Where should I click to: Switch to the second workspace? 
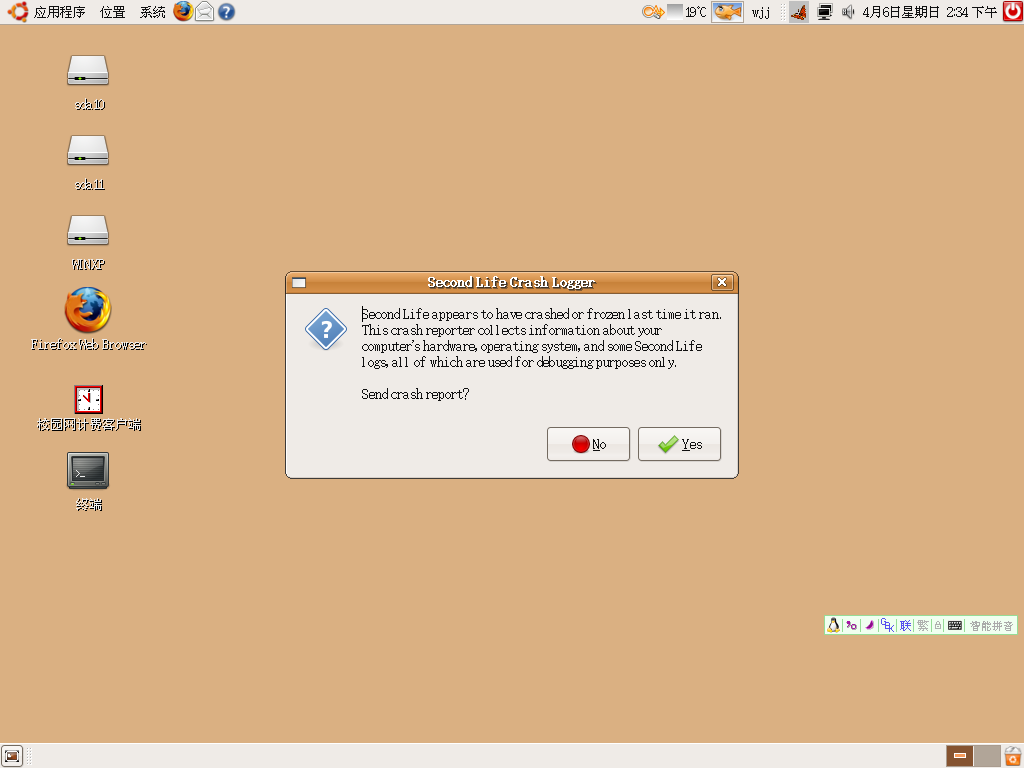987,756
